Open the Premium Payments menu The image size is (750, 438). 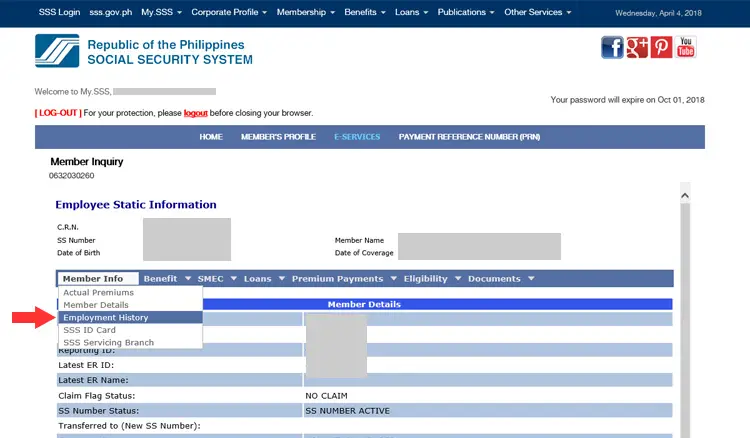[344, 278]
